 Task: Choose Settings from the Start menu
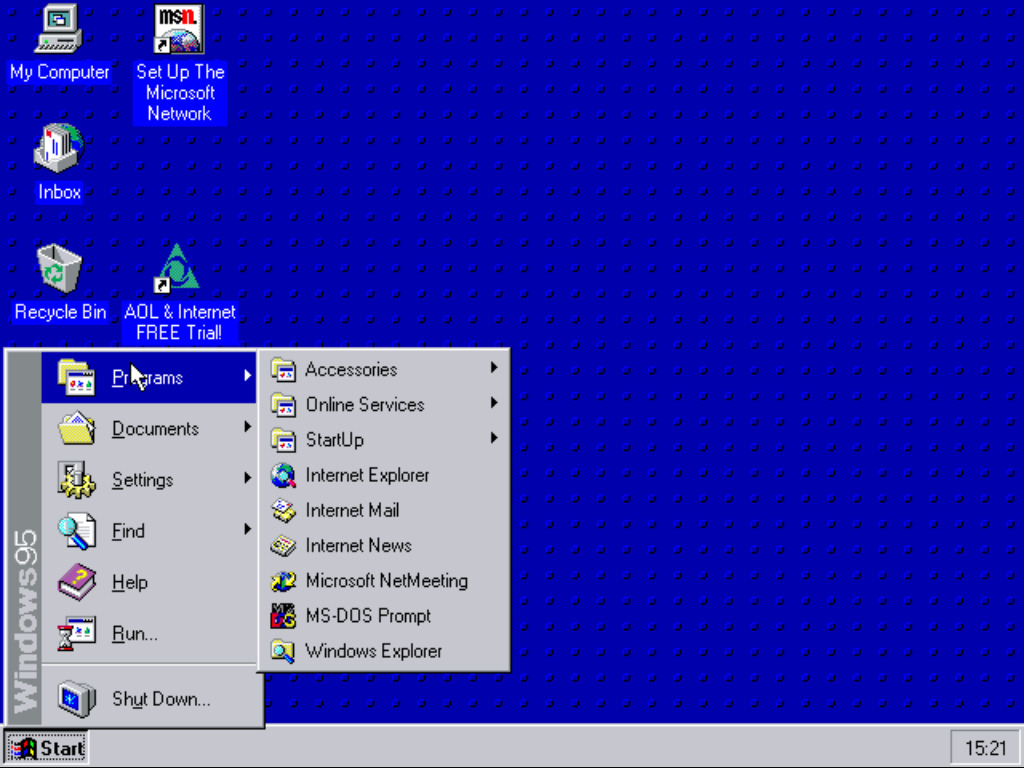click(149, 480)
